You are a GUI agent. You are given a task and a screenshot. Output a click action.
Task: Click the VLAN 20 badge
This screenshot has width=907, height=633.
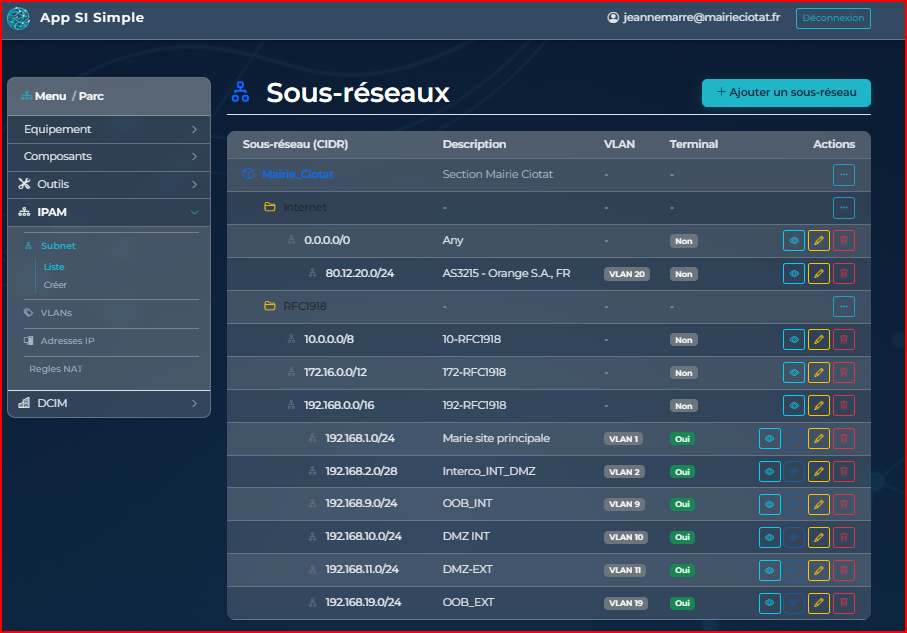[626, 274]
